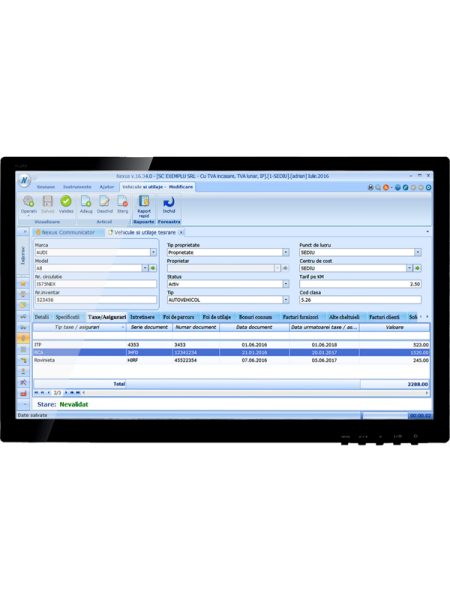Click the Nr. circulatie input field
This screenshot has width=450, height=600.
click(96, 284)
